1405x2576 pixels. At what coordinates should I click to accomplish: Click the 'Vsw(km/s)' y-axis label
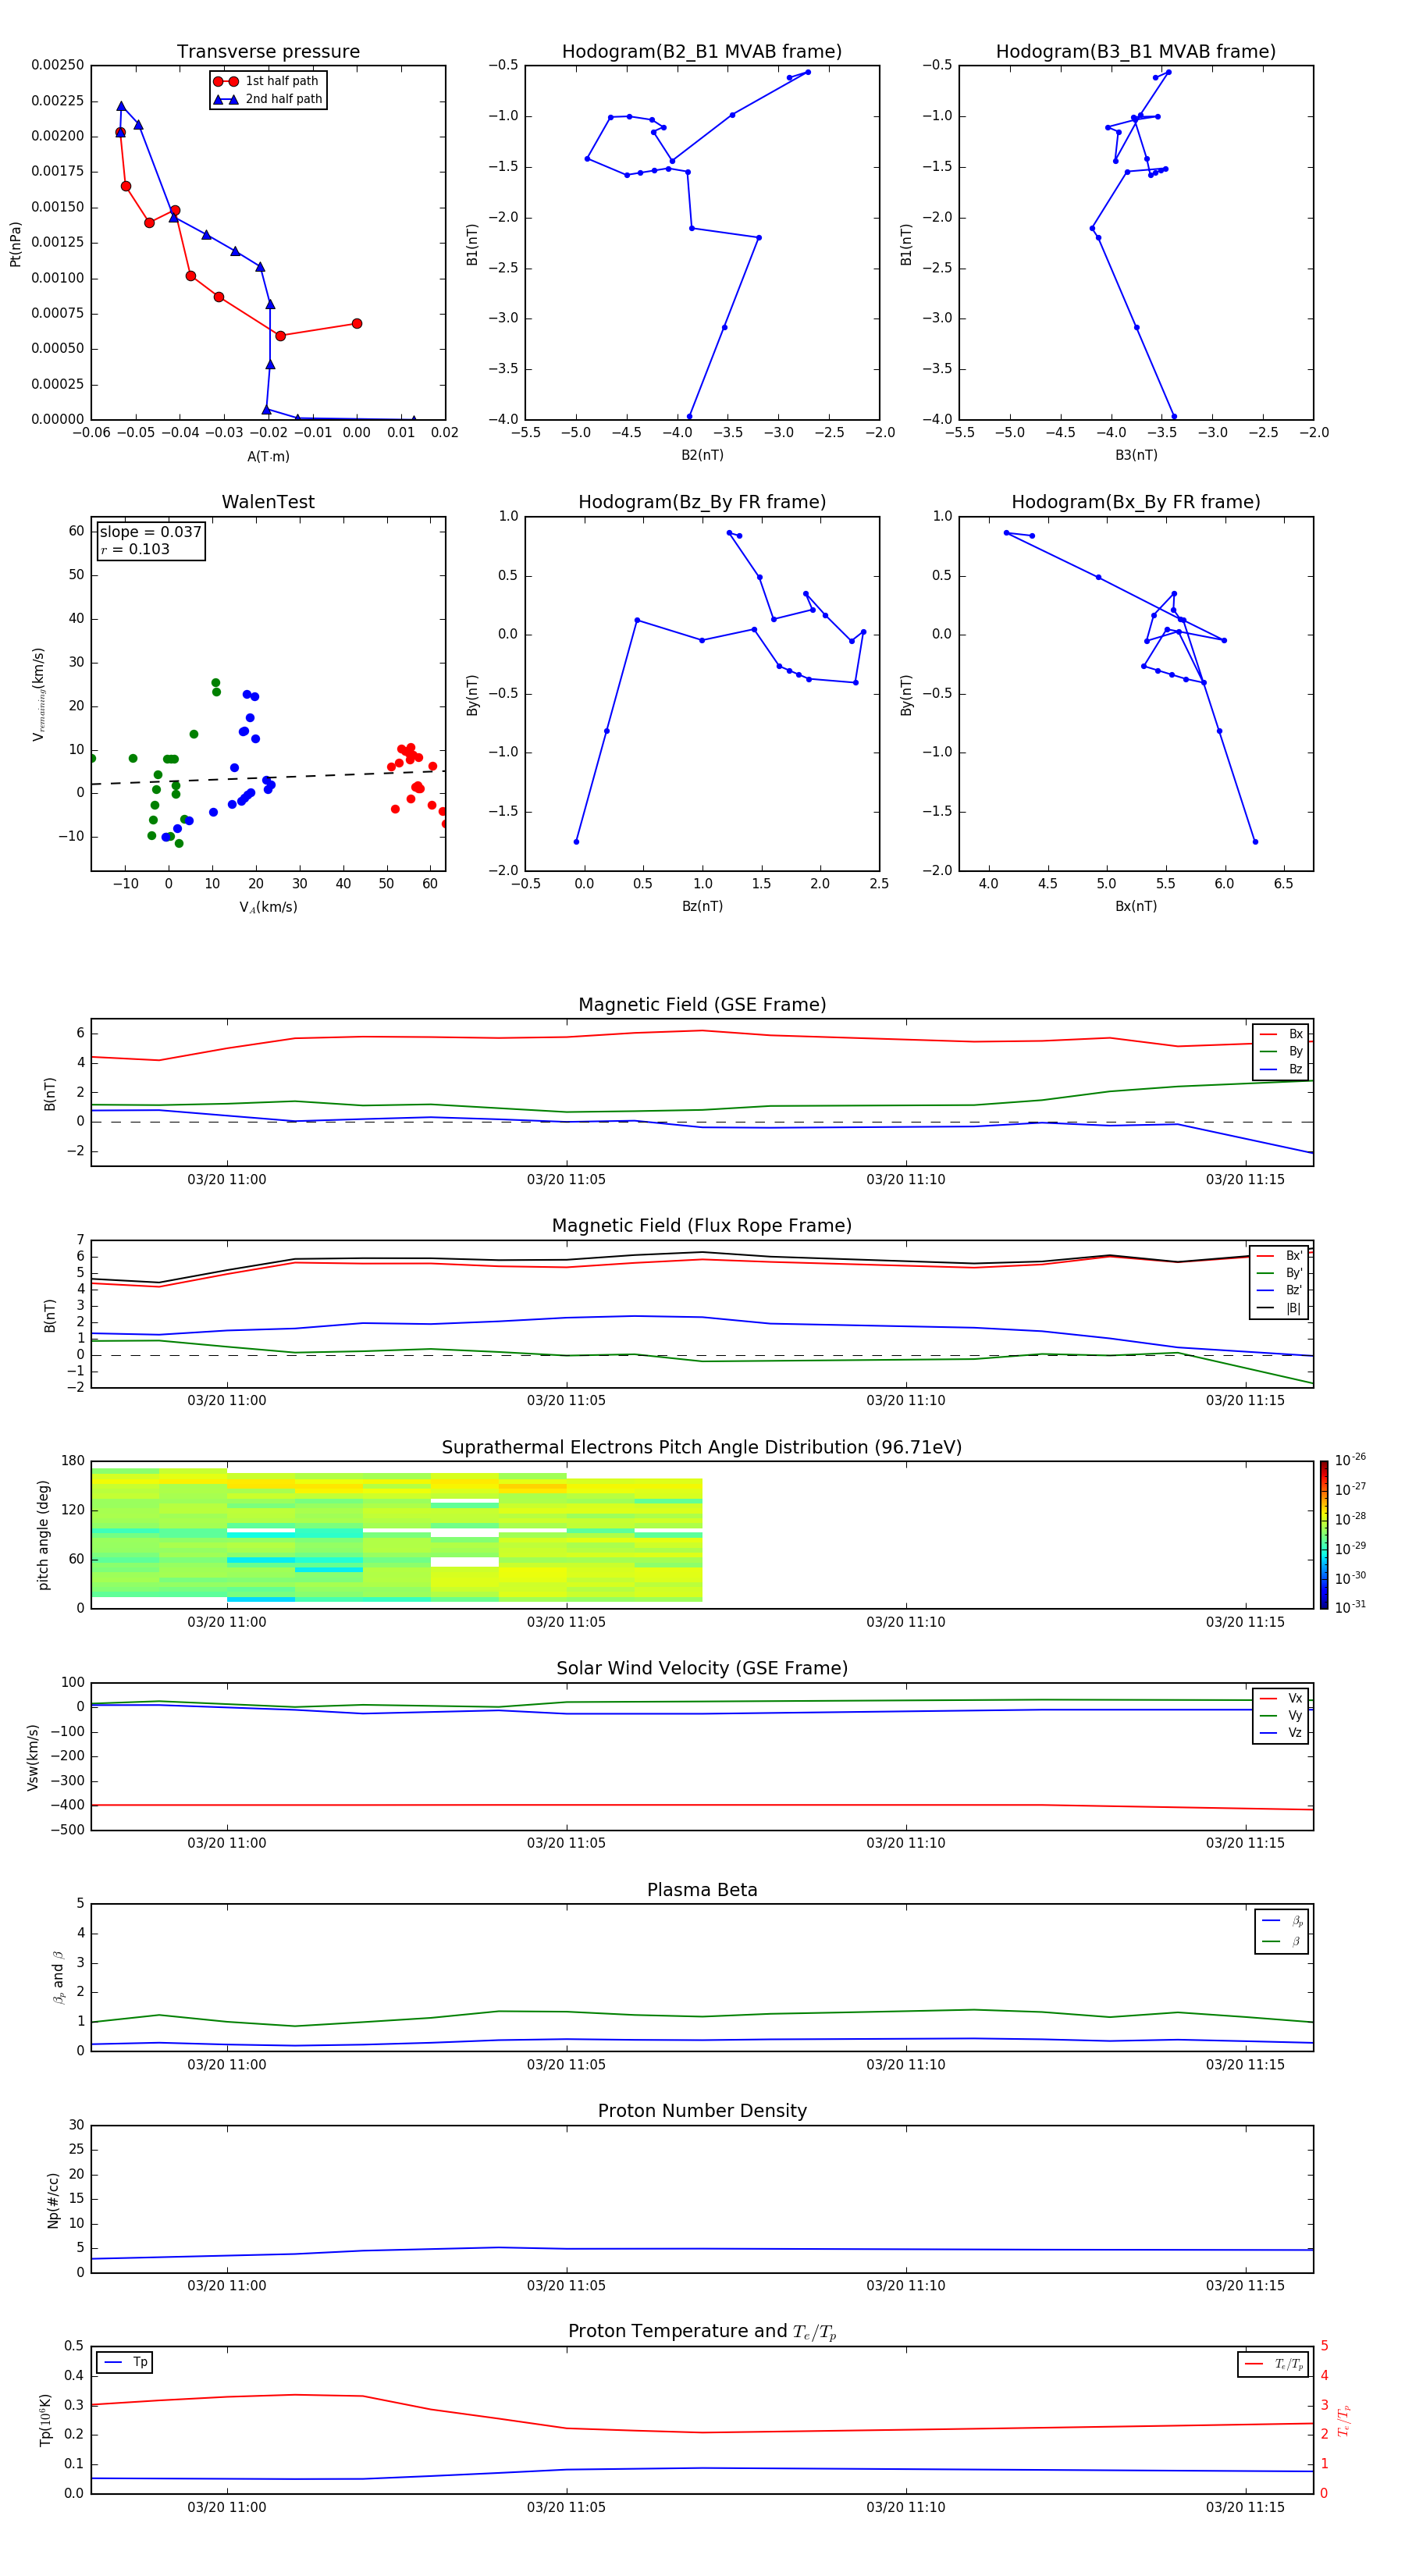[x=33, y=1757]
